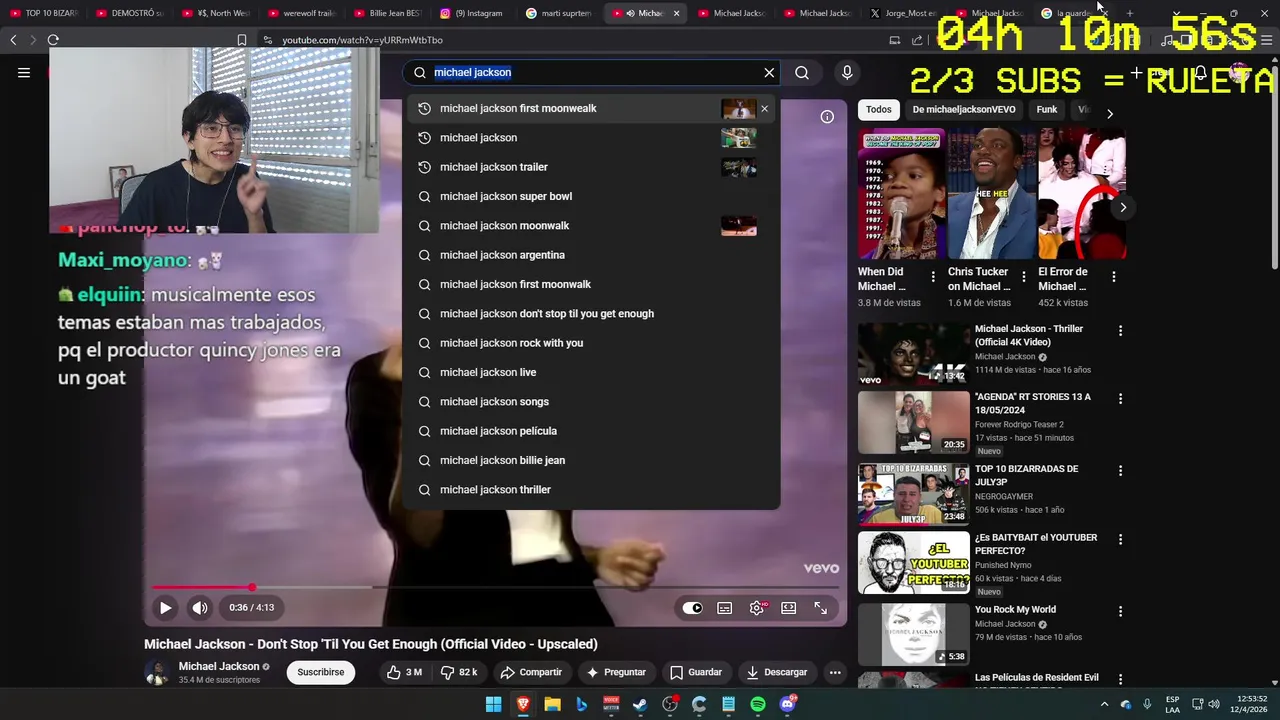
Task: Open Discord from the taskbar
Action: point(787,704)
